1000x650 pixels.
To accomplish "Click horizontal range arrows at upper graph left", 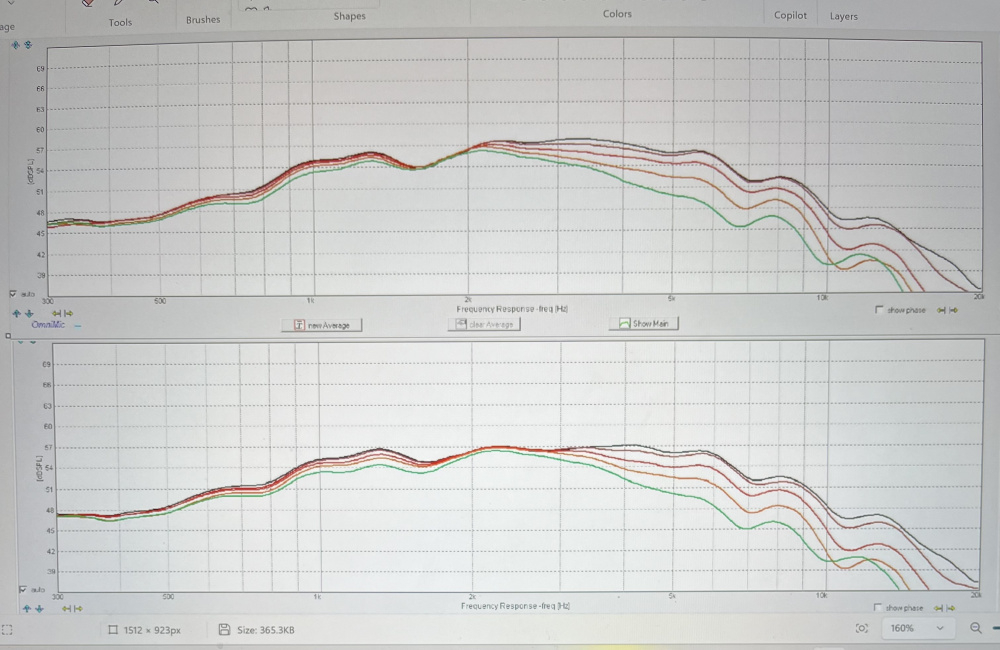I will (x=61, y=312).
